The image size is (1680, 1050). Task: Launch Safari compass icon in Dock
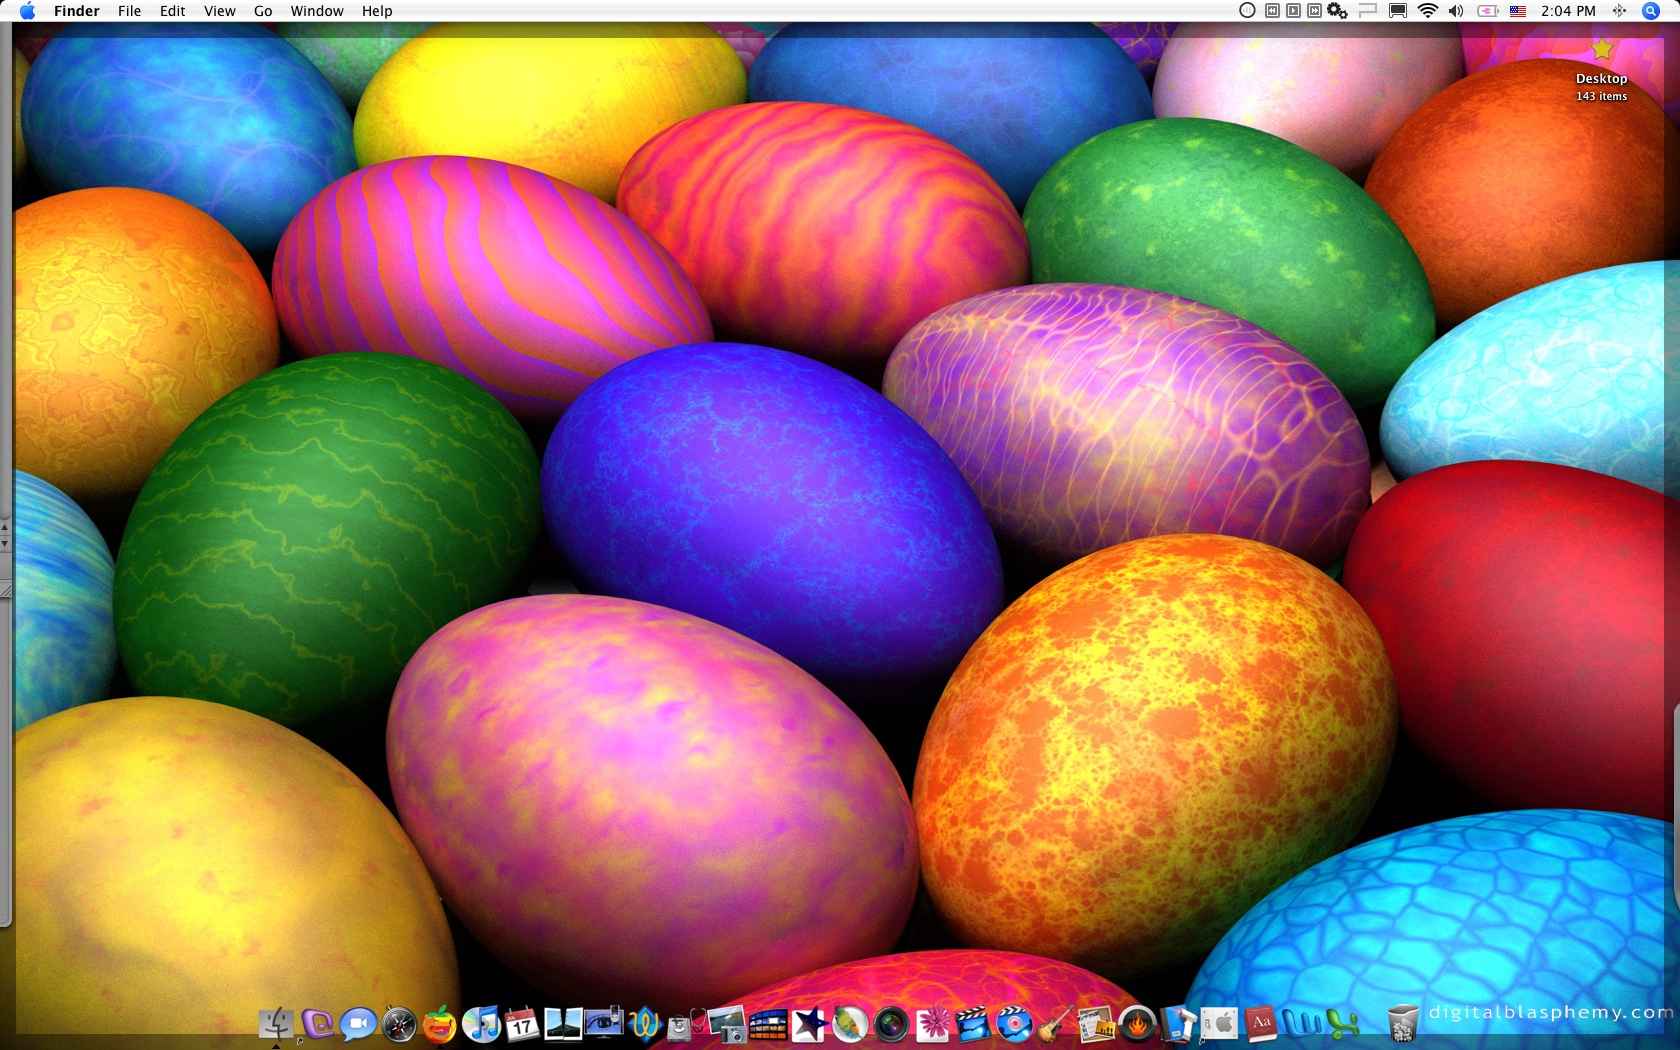point(400,1024)
